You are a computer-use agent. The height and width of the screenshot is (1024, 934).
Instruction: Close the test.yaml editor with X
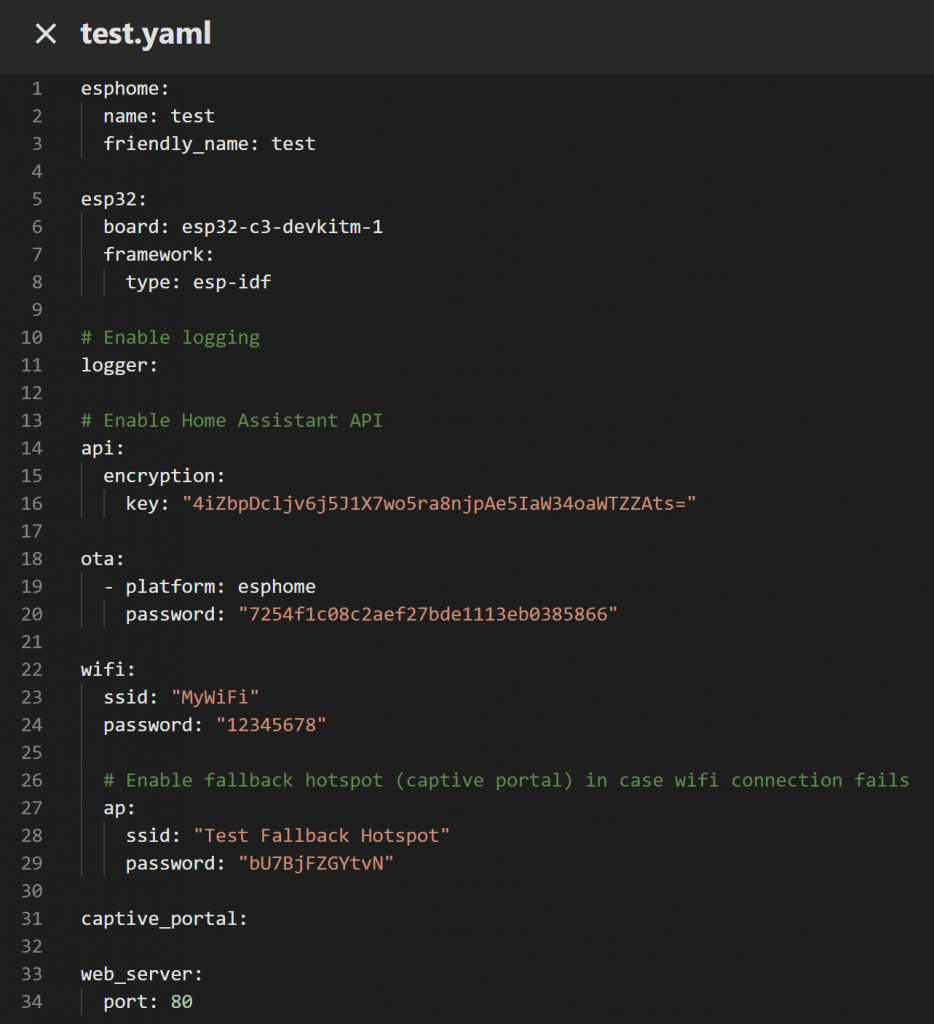point(45,34)
